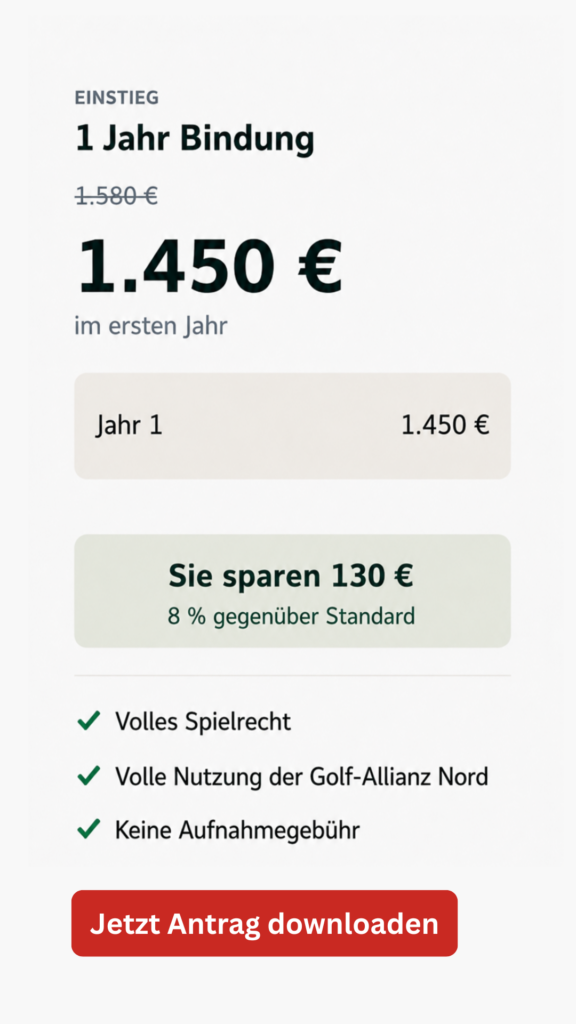The width and height of the screenshot is (576, 1024).
Task: Click the Sie sparen 130 € savings box
Action: [x=293, y=591]
